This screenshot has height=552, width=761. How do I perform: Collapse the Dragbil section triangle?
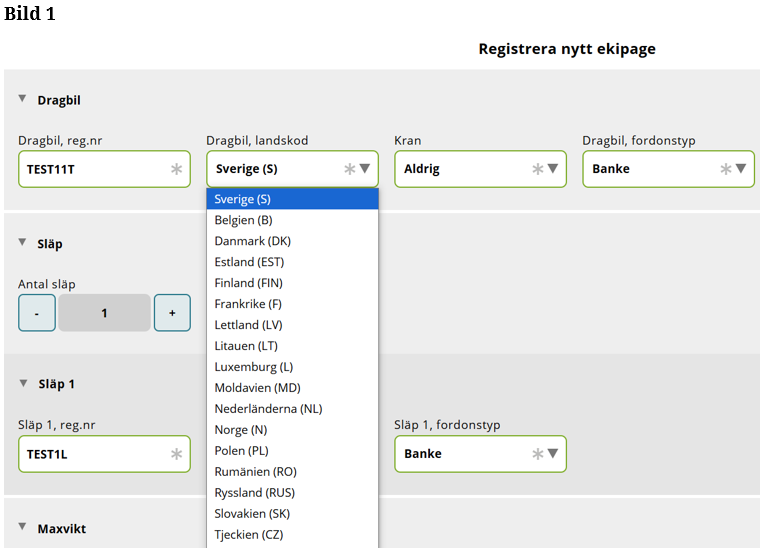23,99
